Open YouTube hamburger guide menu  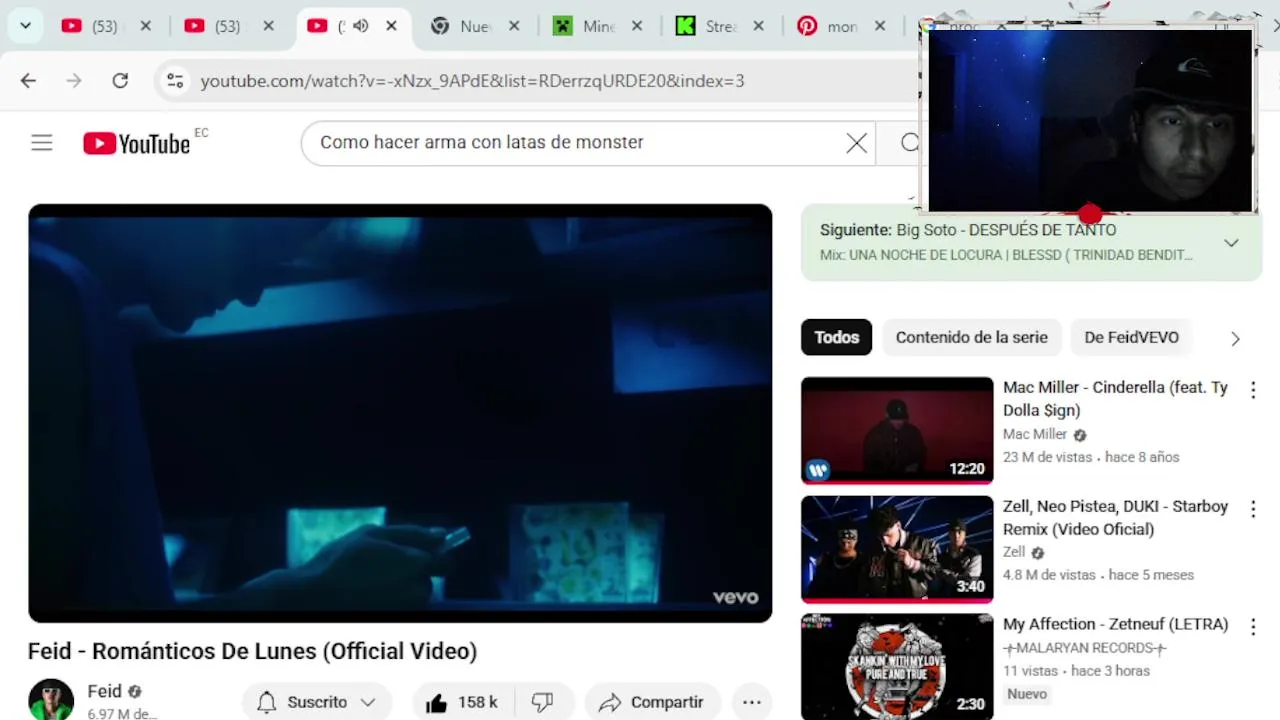point(41,143)
